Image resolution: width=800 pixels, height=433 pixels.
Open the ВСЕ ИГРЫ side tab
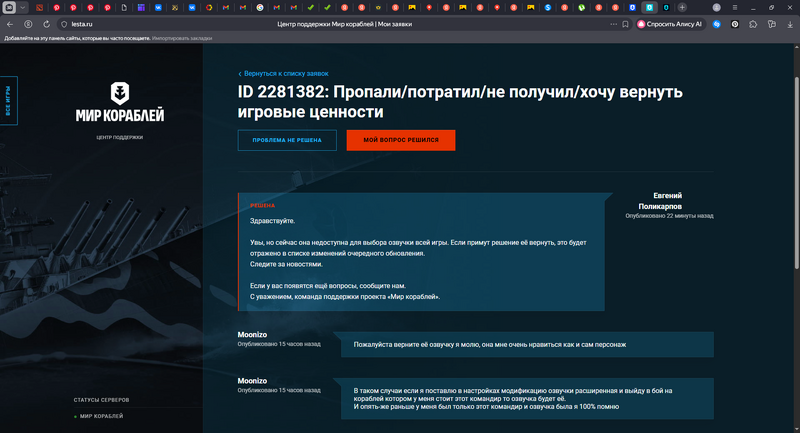[x=9, y=100]
